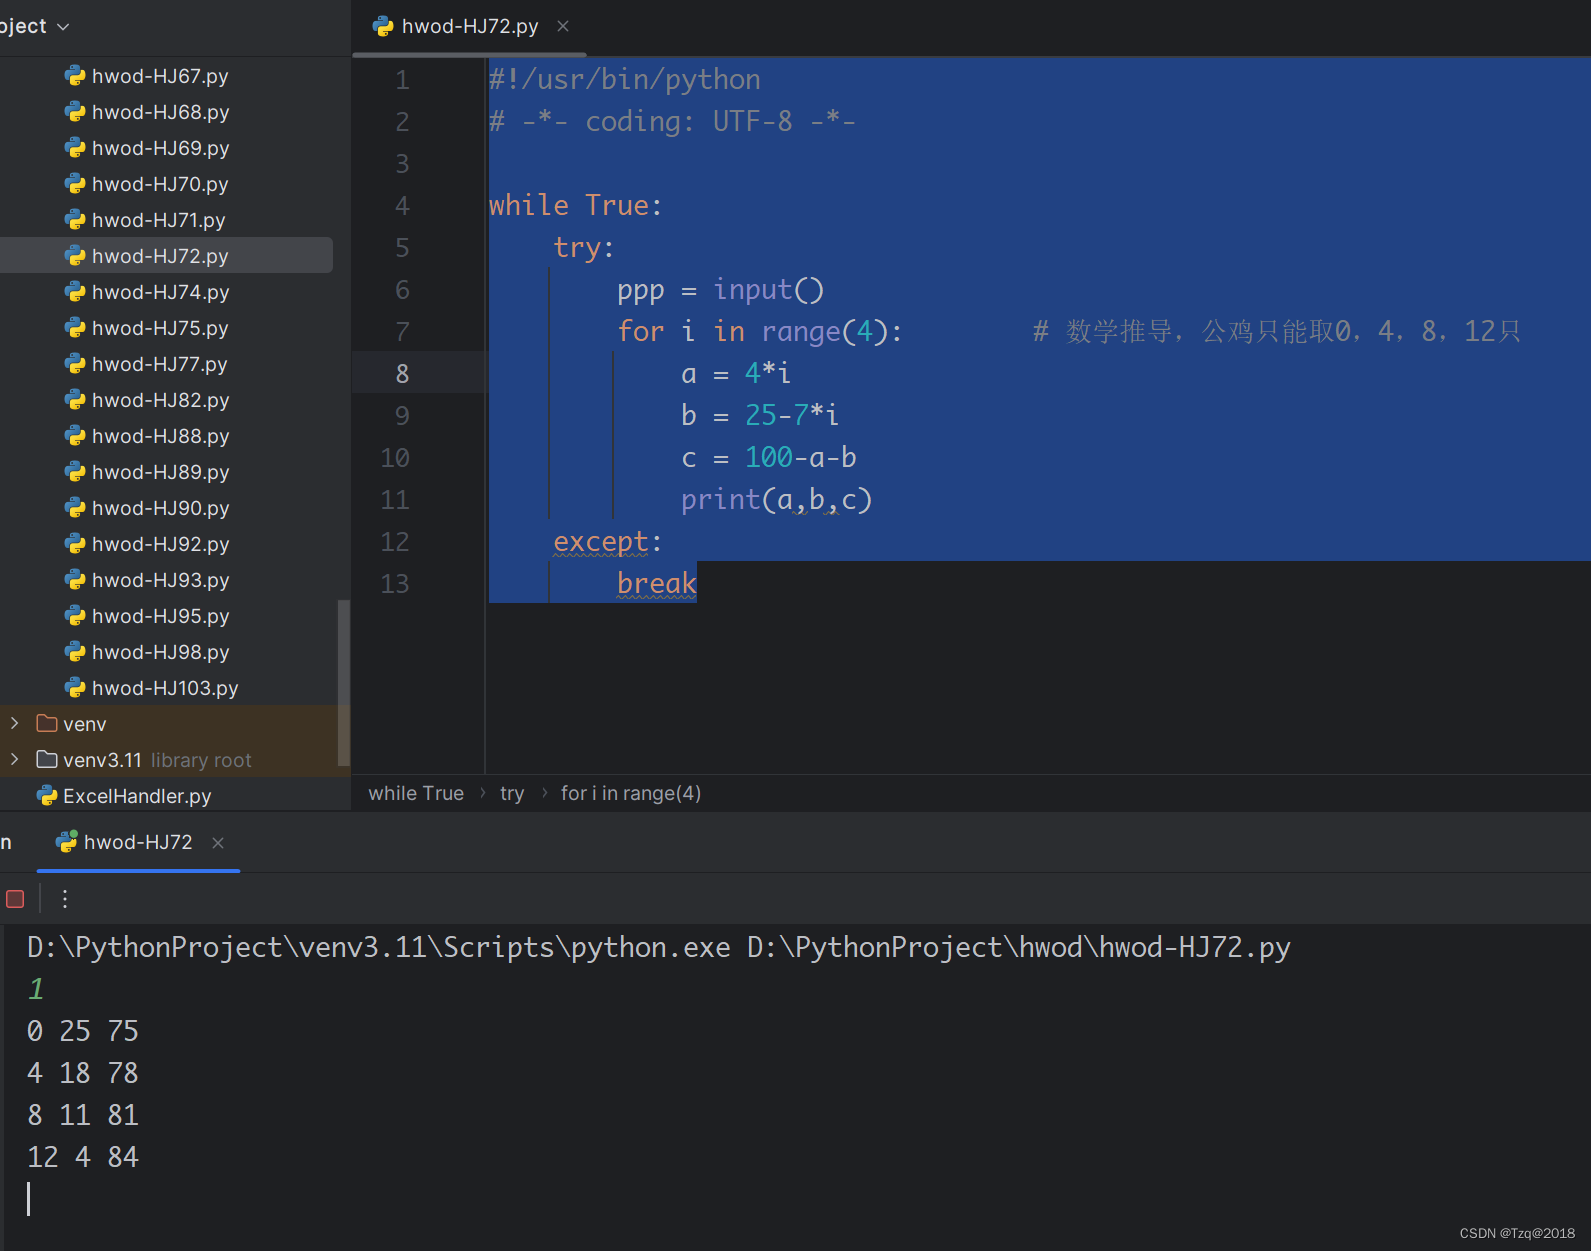Viewport: 1591px width, 1251px height.
Task: Open hwod-HJ82.py file
Action: 160,400
